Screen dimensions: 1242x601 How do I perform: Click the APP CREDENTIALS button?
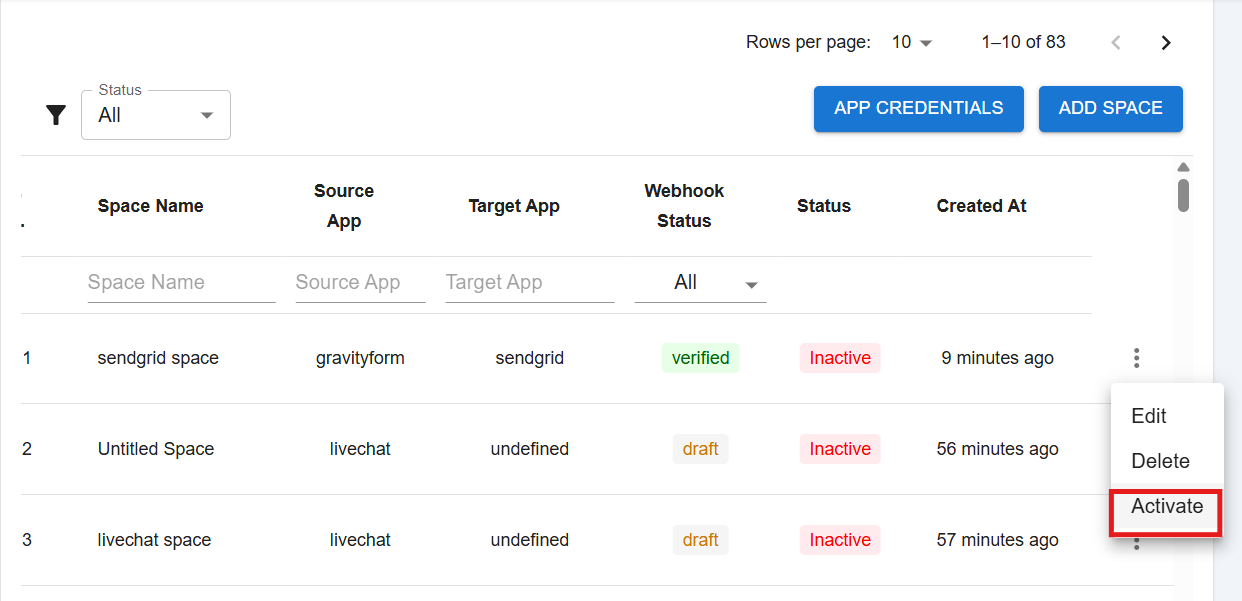click(x=918, y=108)
